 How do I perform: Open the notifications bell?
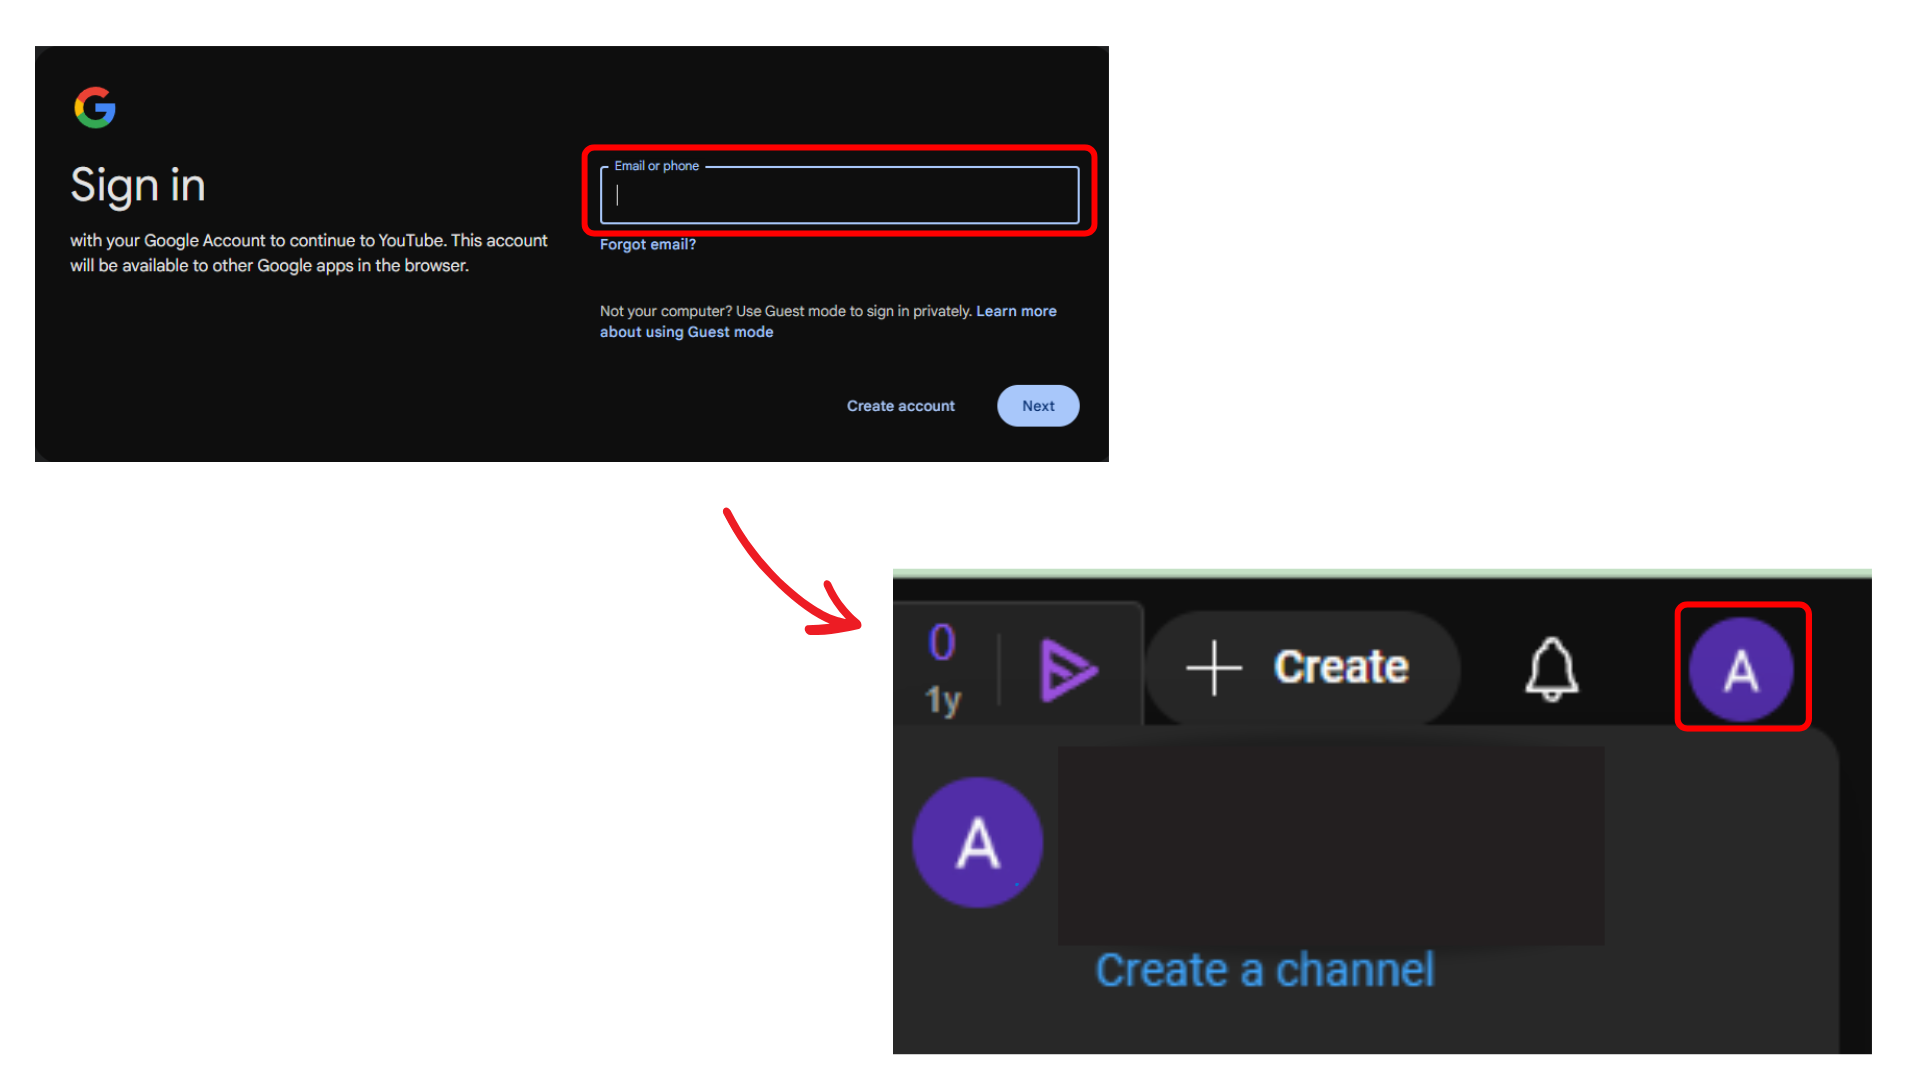[x=1551, y=668]
